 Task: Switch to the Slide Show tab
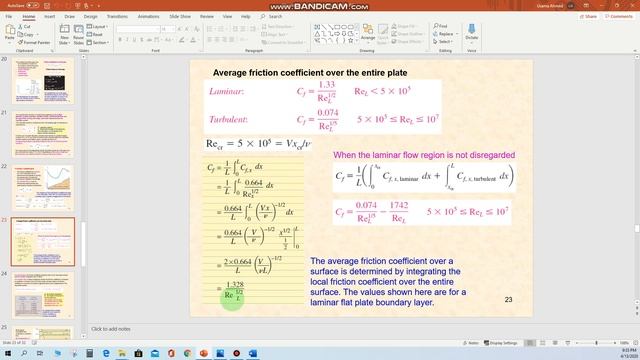pyautogui.click(x=180, y=16)
